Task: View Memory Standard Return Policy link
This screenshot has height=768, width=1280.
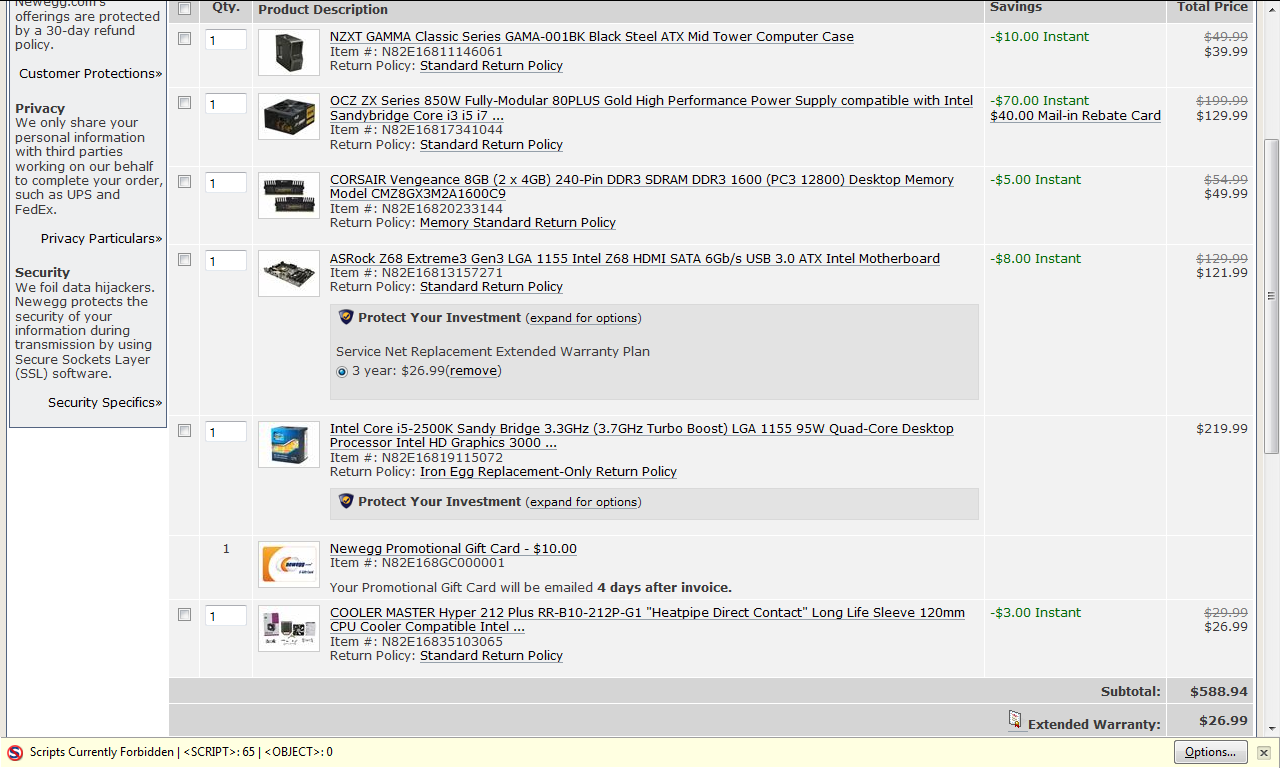Action: (518, 223)
